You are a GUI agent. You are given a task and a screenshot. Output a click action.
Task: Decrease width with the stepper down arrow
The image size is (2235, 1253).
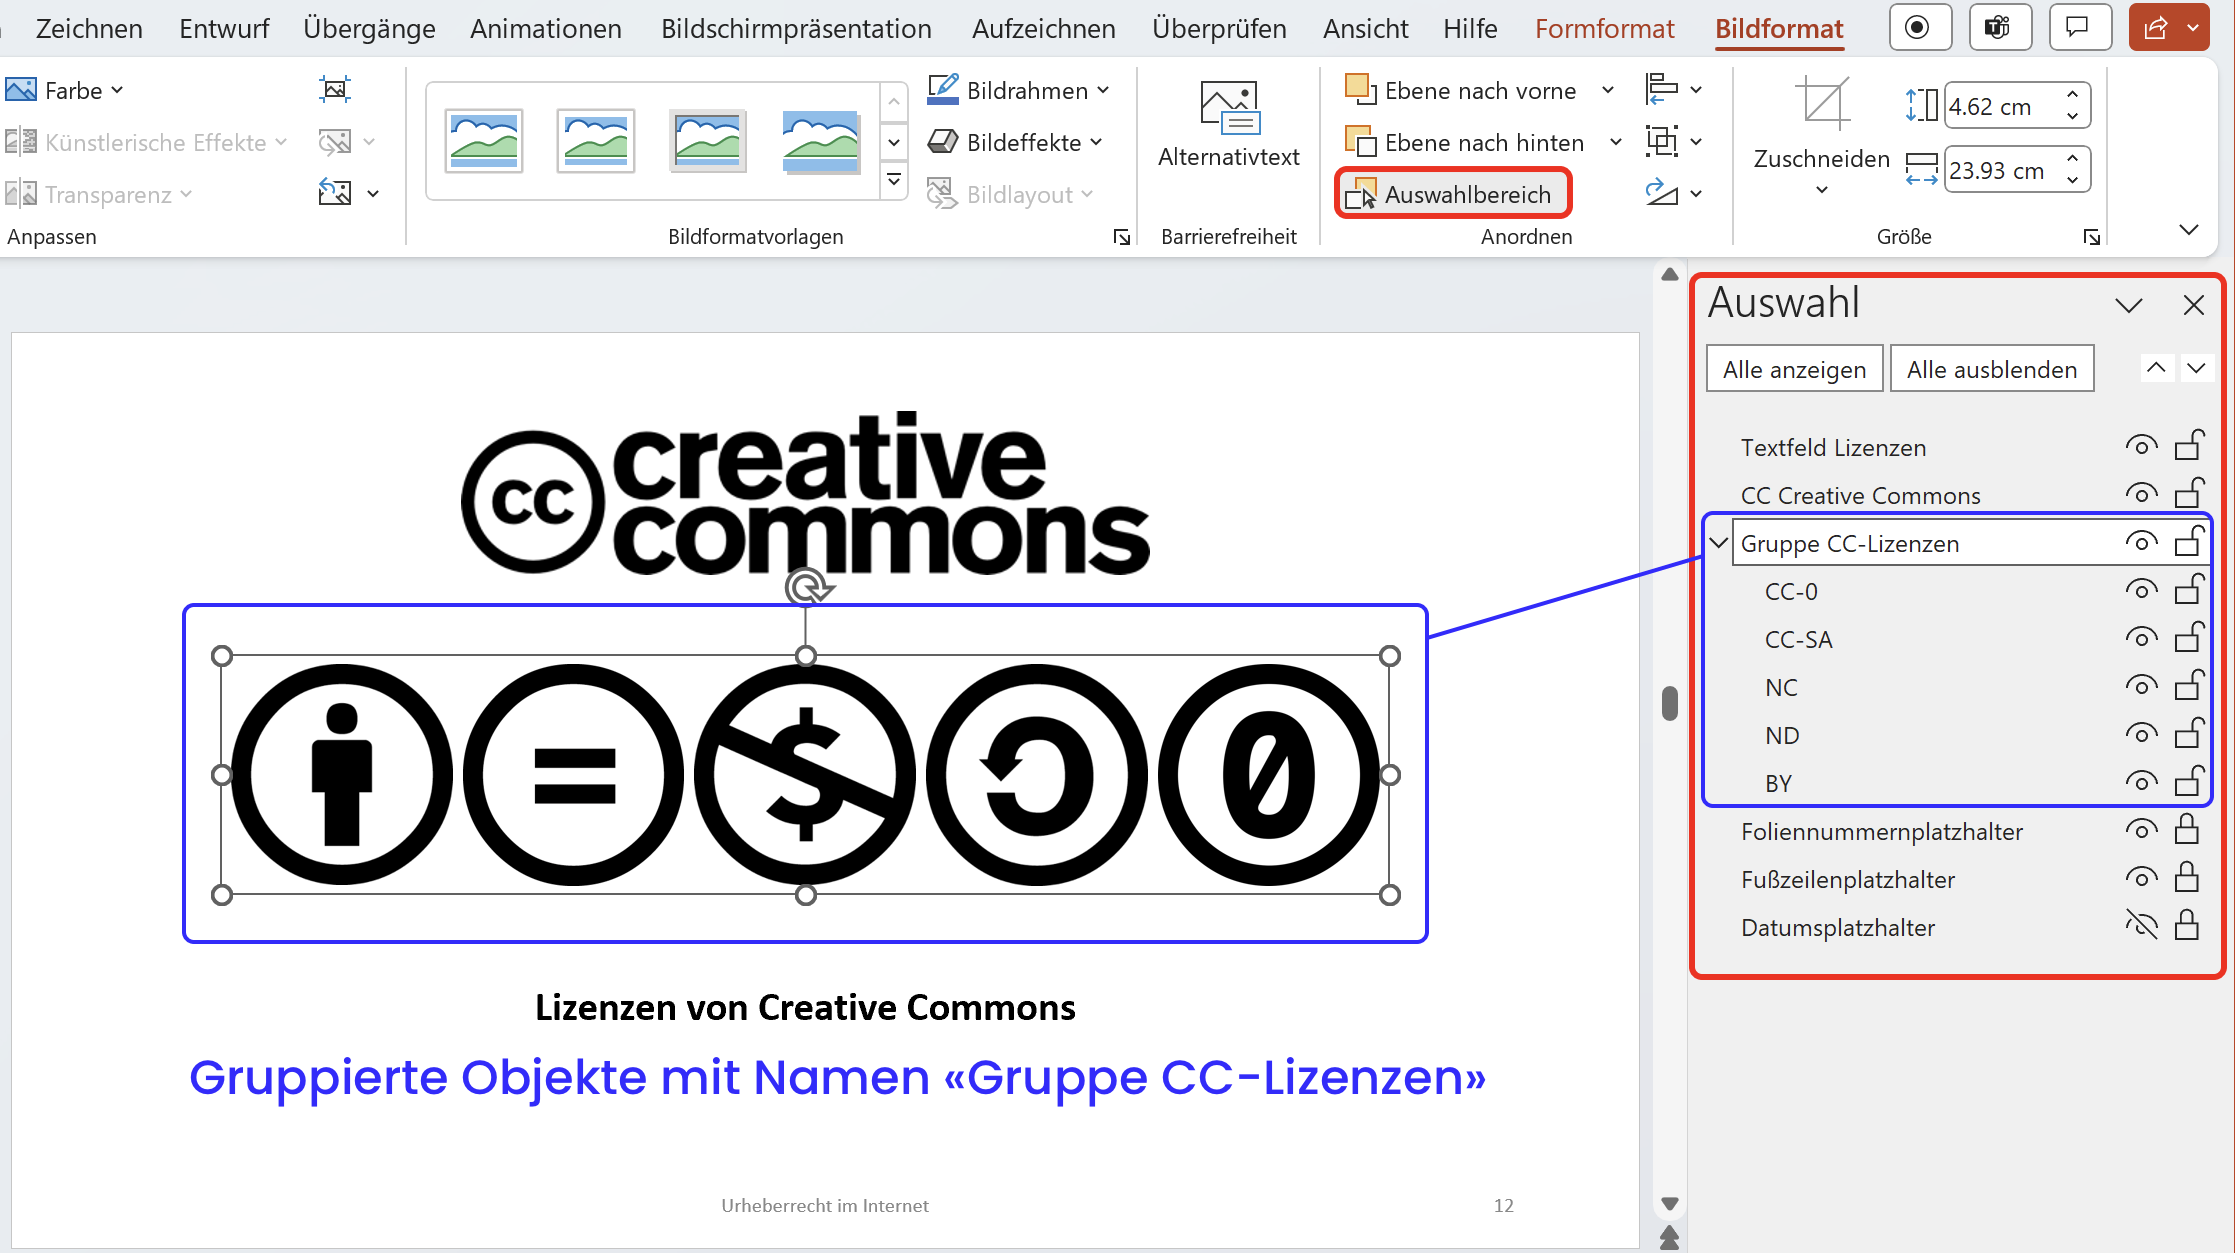pyautogui.click(x=2072, y=180)
